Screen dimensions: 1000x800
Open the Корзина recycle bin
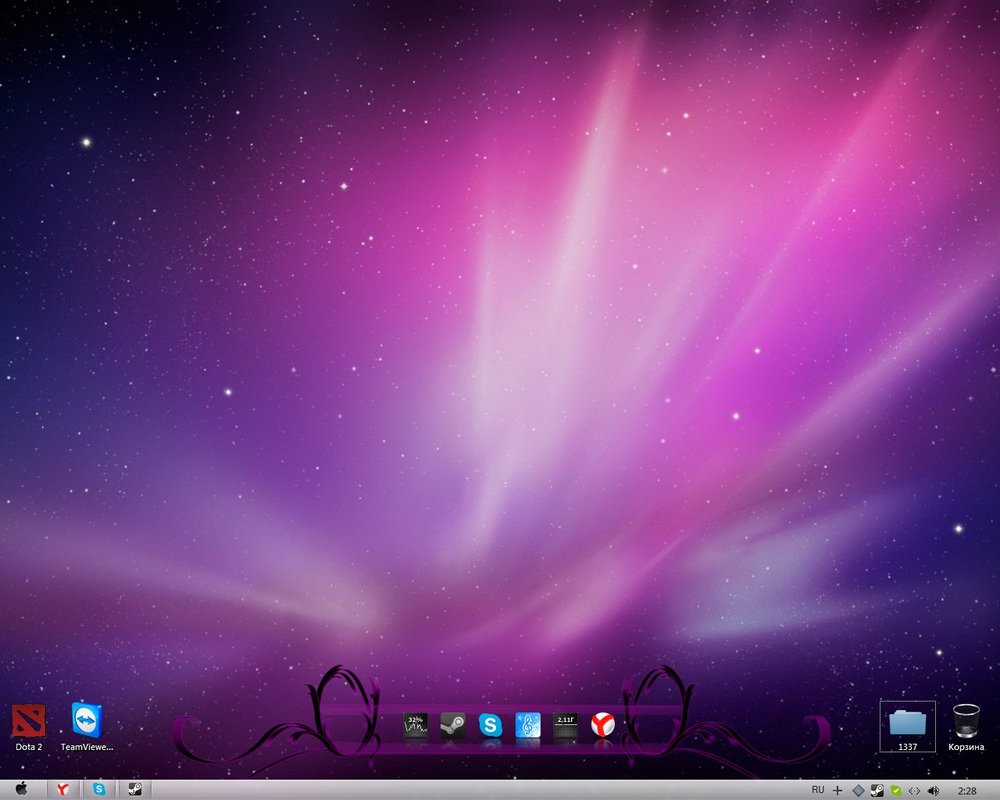click(966, 722)
